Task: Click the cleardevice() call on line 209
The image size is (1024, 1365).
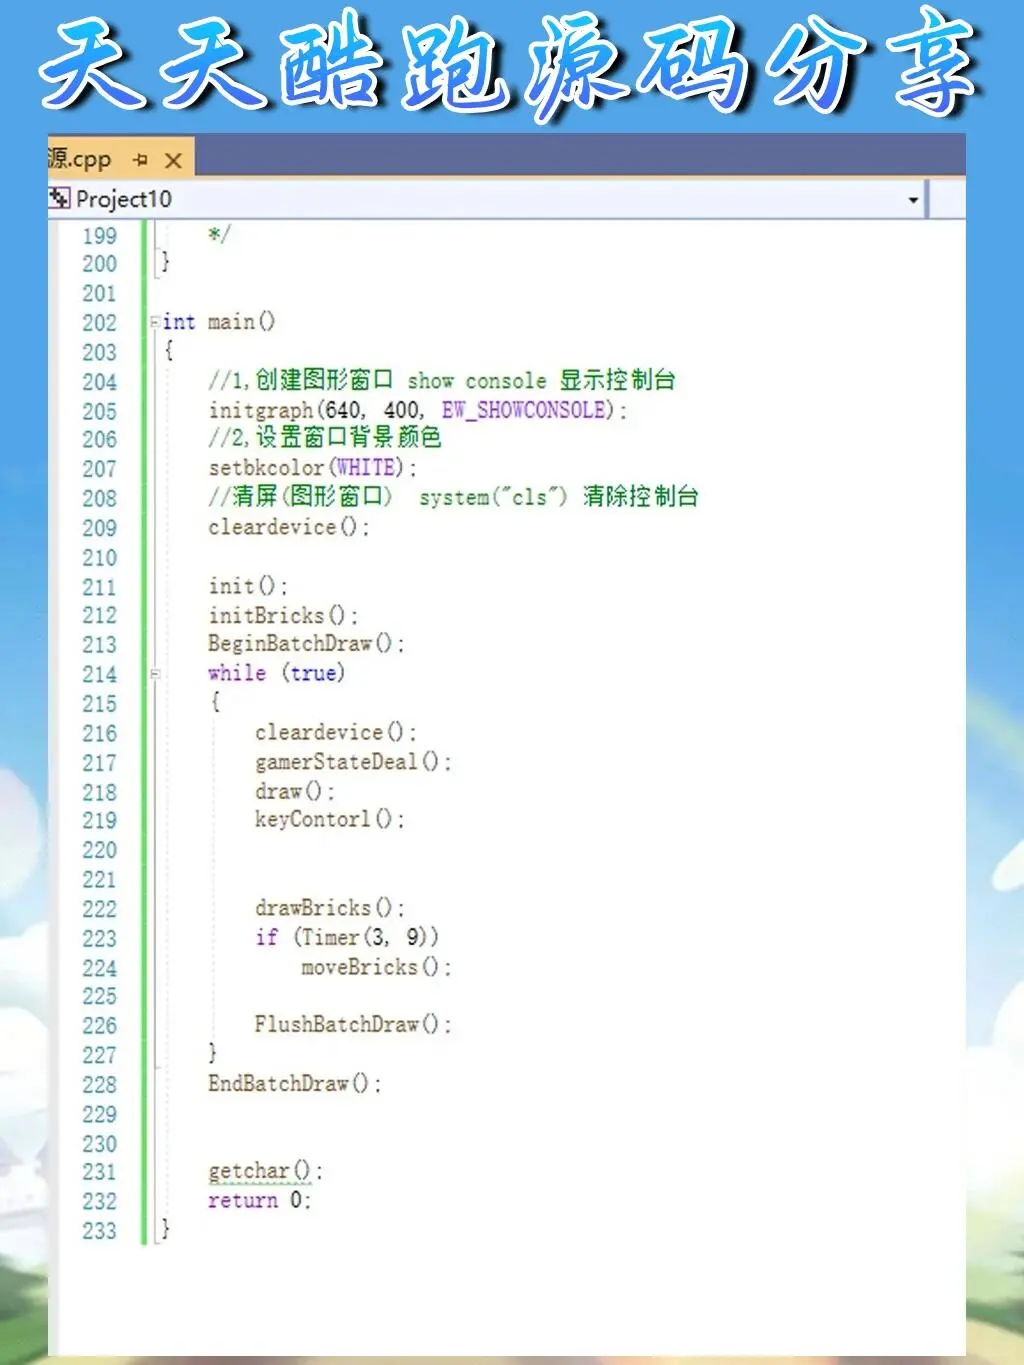Action: pyautogui.click(x=288, y=527)
